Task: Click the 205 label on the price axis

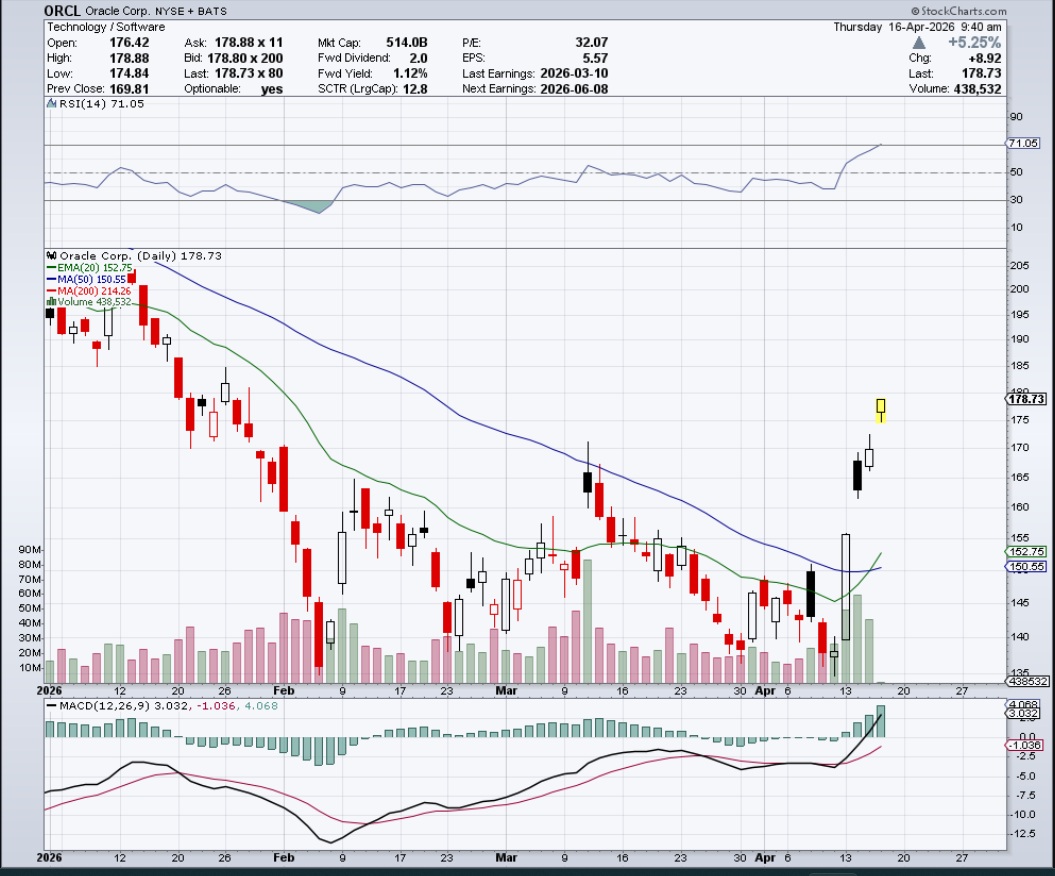Action: click(x=1019, y=266)
